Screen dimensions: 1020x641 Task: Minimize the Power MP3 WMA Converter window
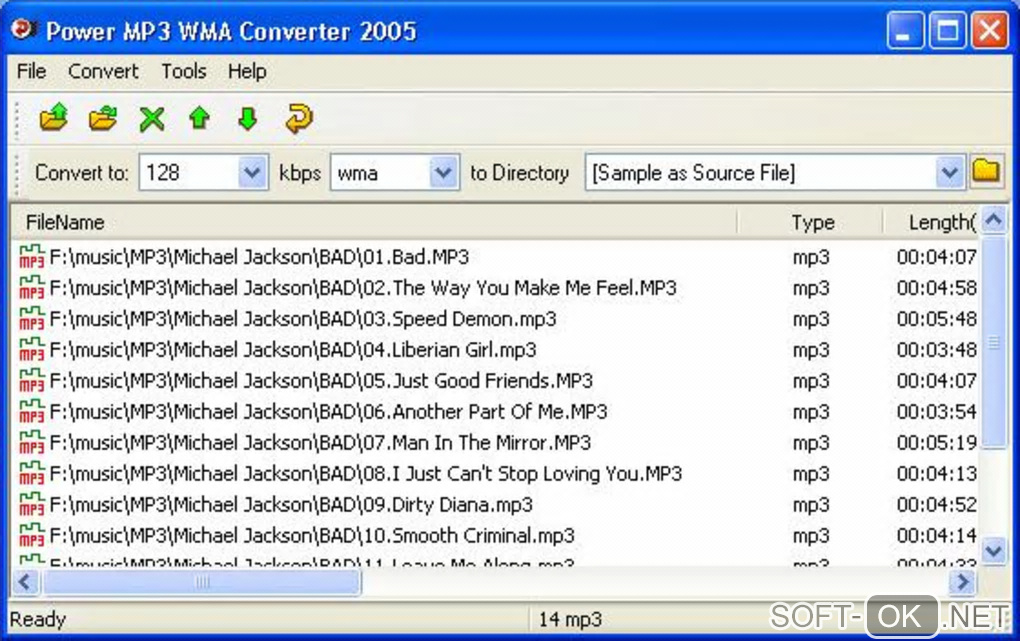905,30
